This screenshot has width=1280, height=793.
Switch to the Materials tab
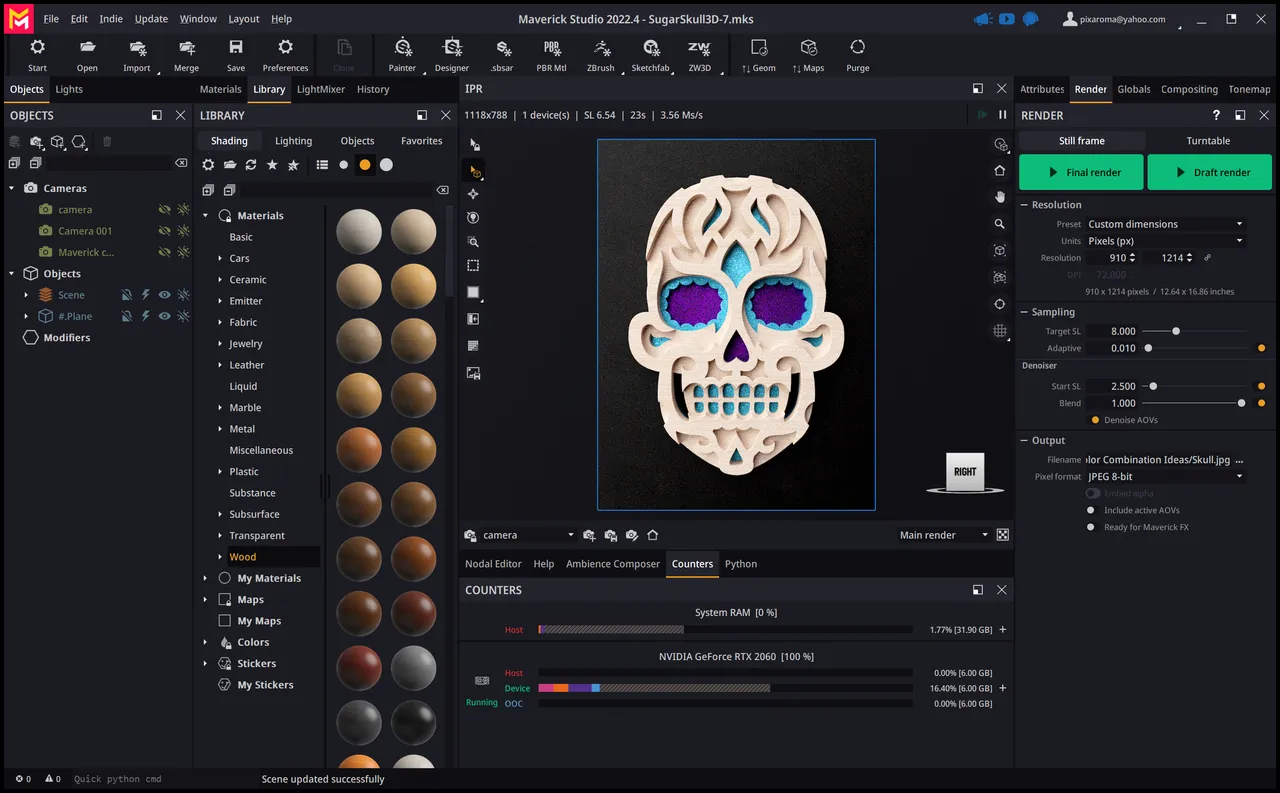coord(220,89)
